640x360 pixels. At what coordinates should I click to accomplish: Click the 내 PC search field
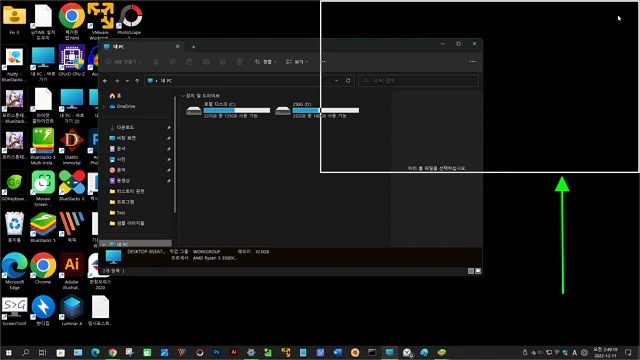[418, 81]
